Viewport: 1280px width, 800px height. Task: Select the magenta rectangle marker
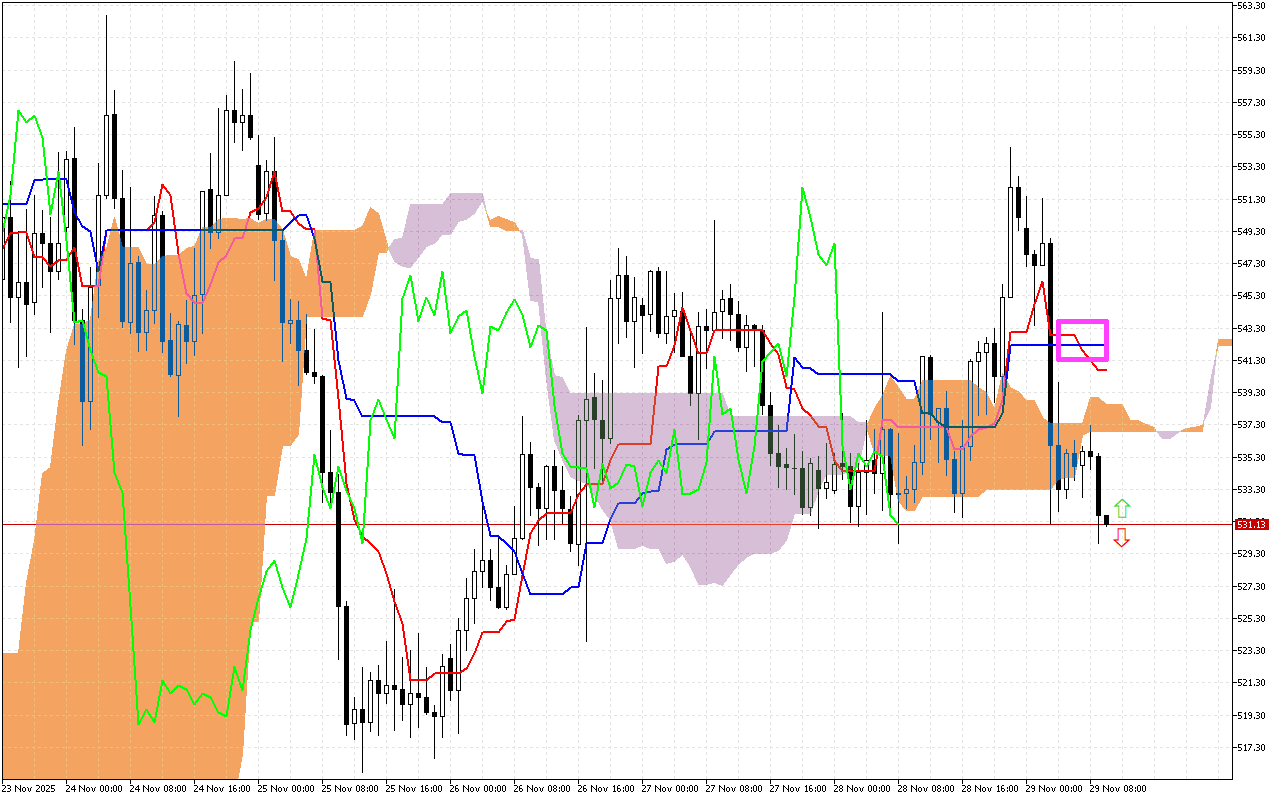[x=1083, y=340]
